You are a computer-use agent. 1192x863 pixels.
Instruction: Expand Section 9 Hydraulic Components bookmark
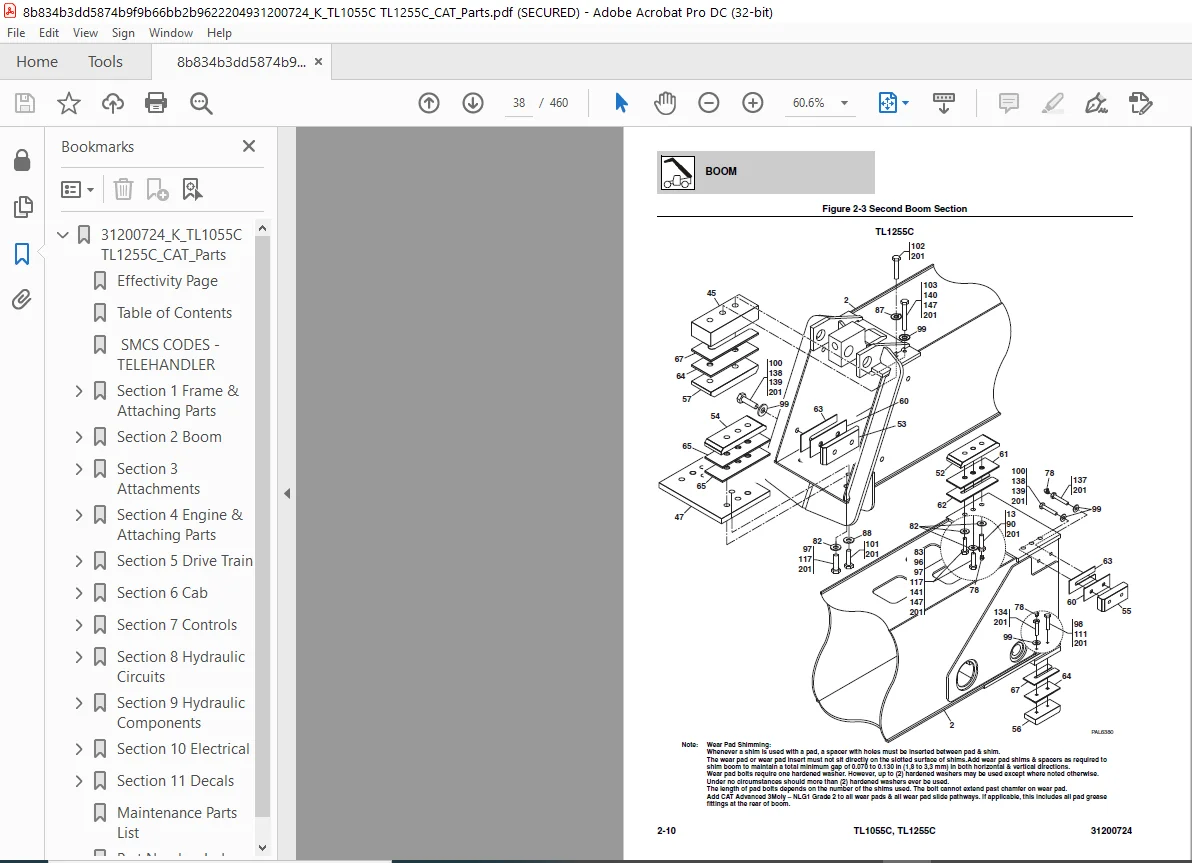pyautogui.click(x=79, y=703)
